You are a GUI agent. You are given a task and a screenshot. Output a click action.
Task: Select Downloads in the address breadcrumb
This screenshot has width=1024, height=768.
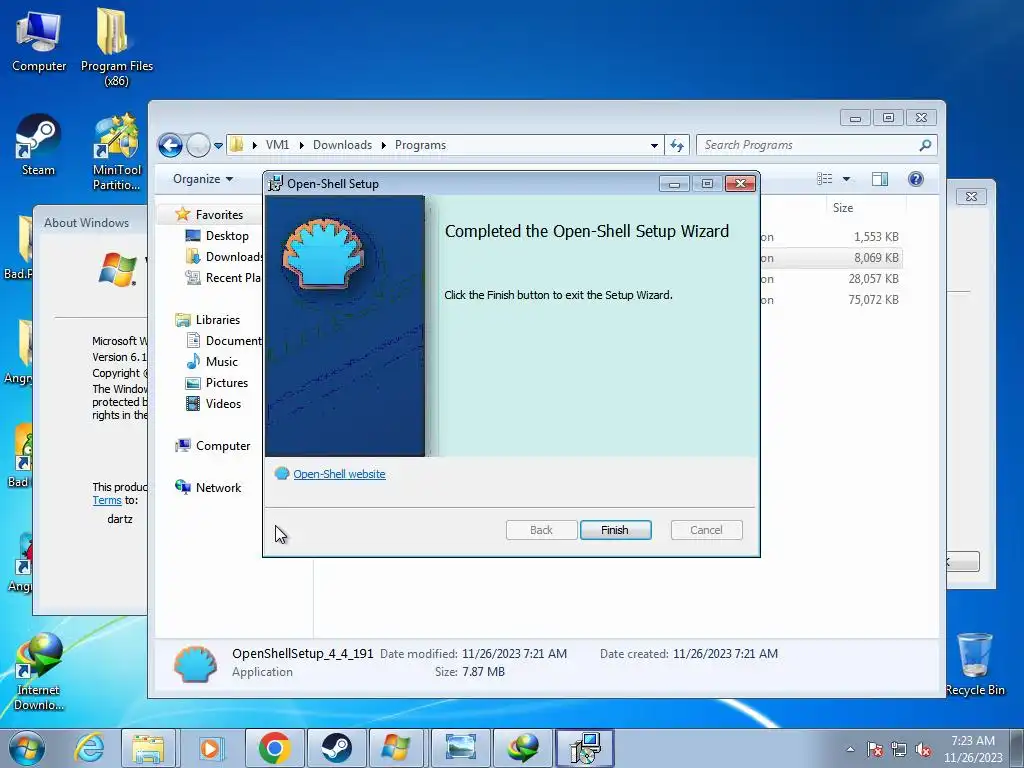coord(342,145)
